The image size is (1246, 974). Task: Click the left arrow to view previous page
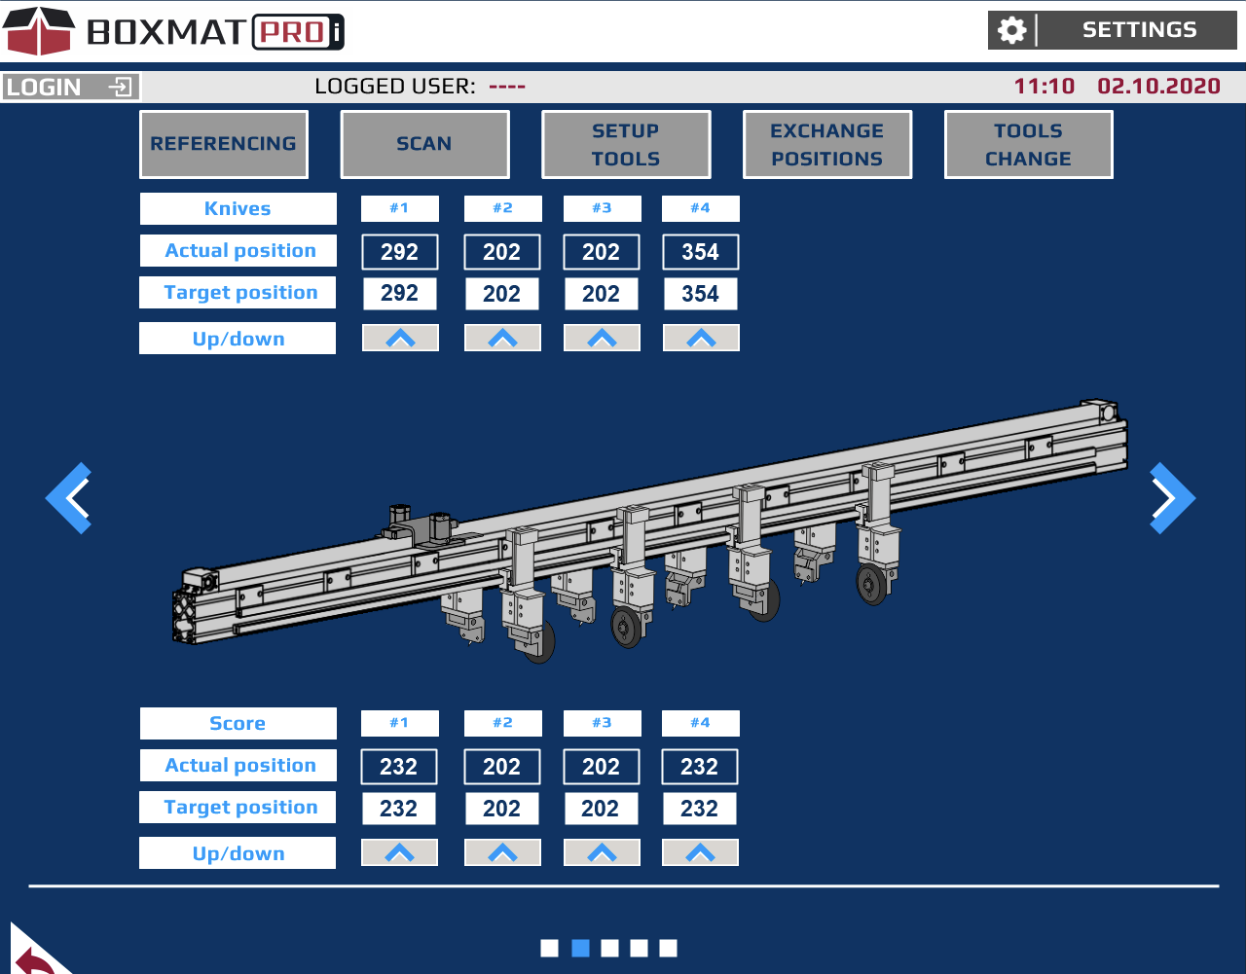[x=70, y=497]
